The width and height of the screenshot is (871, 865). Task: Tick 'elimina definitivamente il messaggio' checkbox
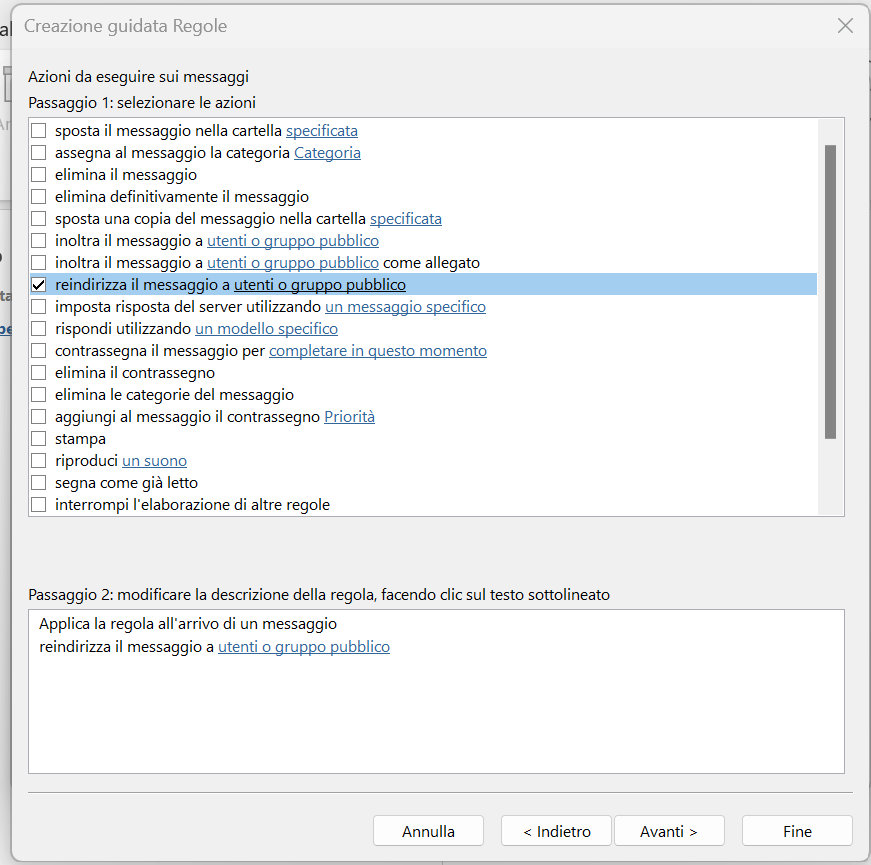38,197
